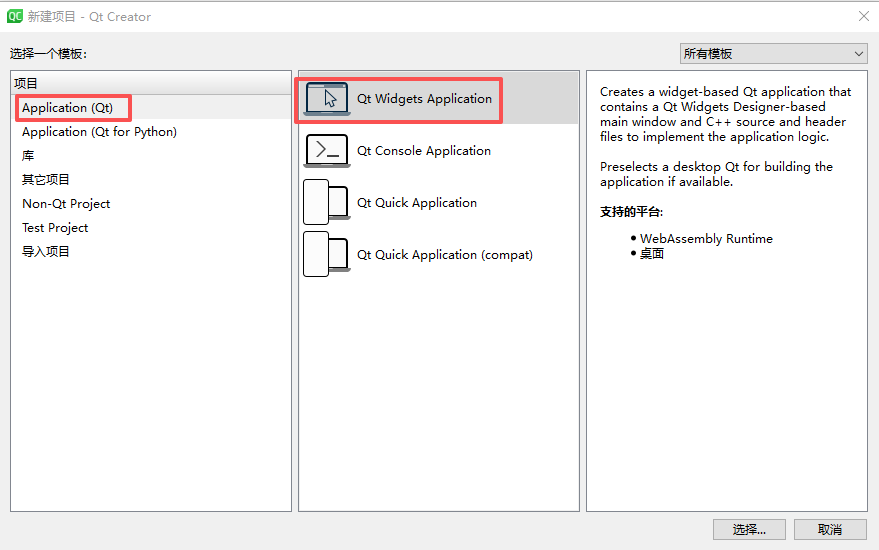Choose Qt Widgets Application text label
879x550 pixels.
pos(424,99)
